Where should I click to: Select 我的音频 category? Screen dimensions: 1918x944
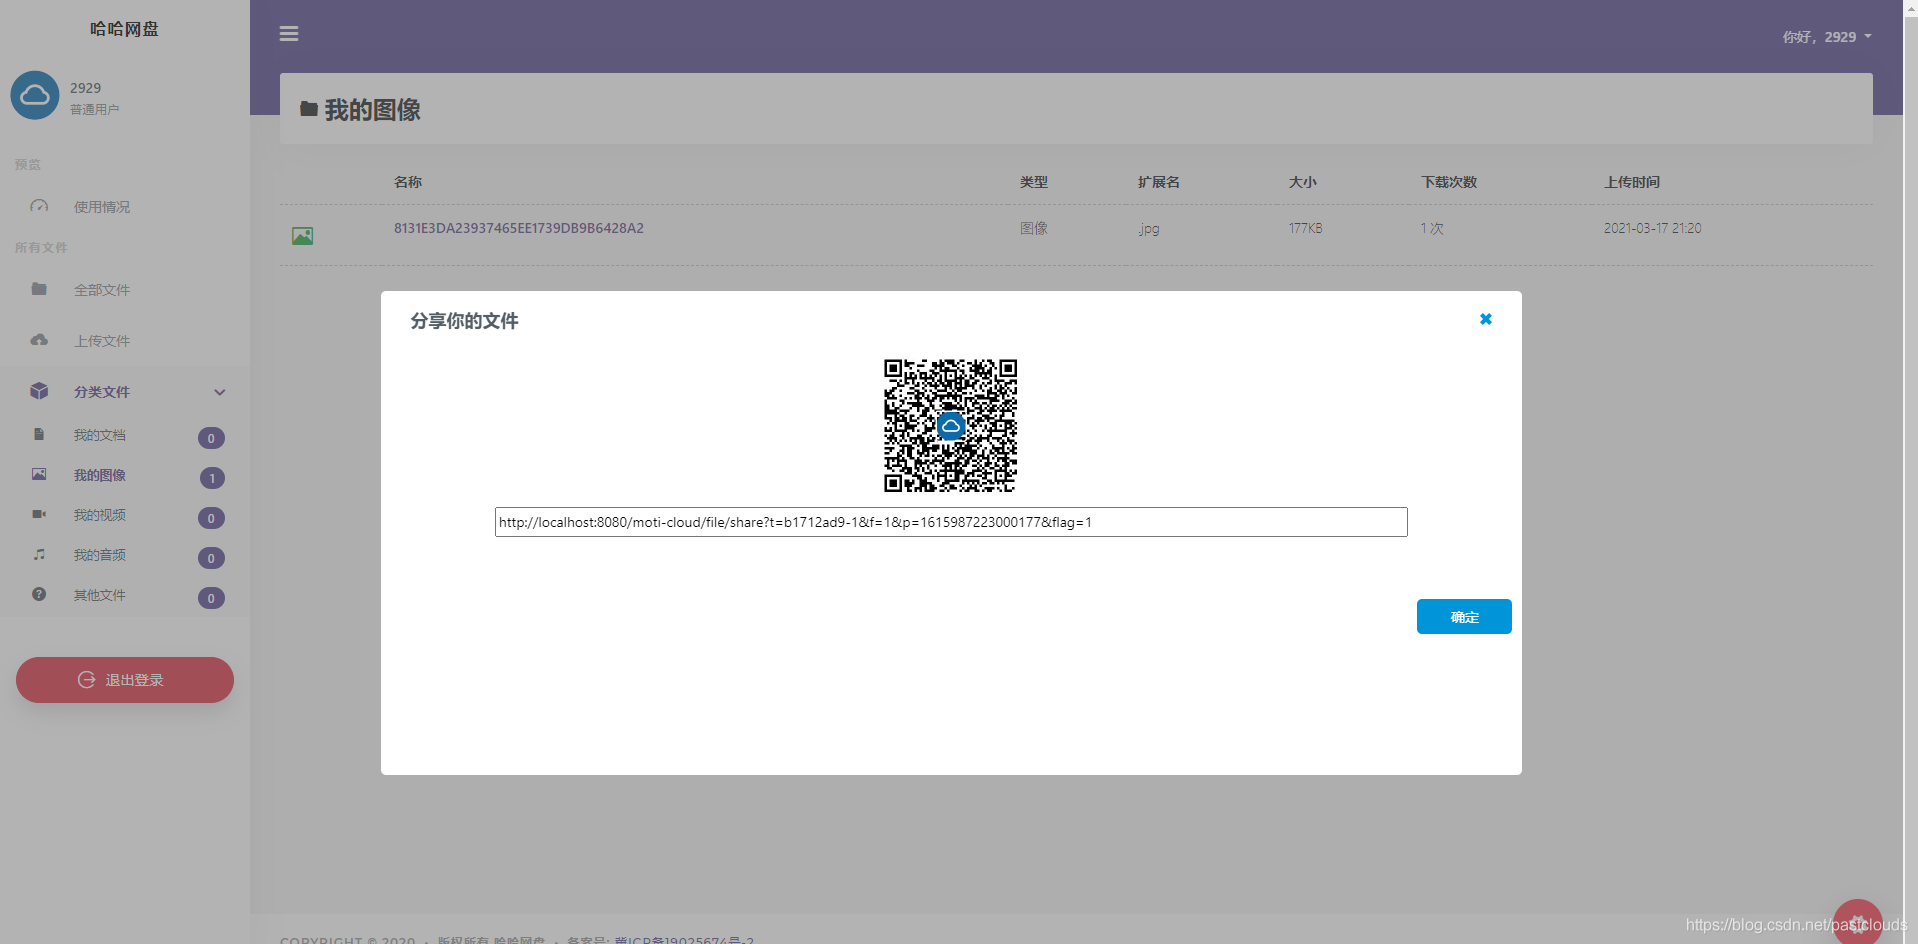[99, 555]
